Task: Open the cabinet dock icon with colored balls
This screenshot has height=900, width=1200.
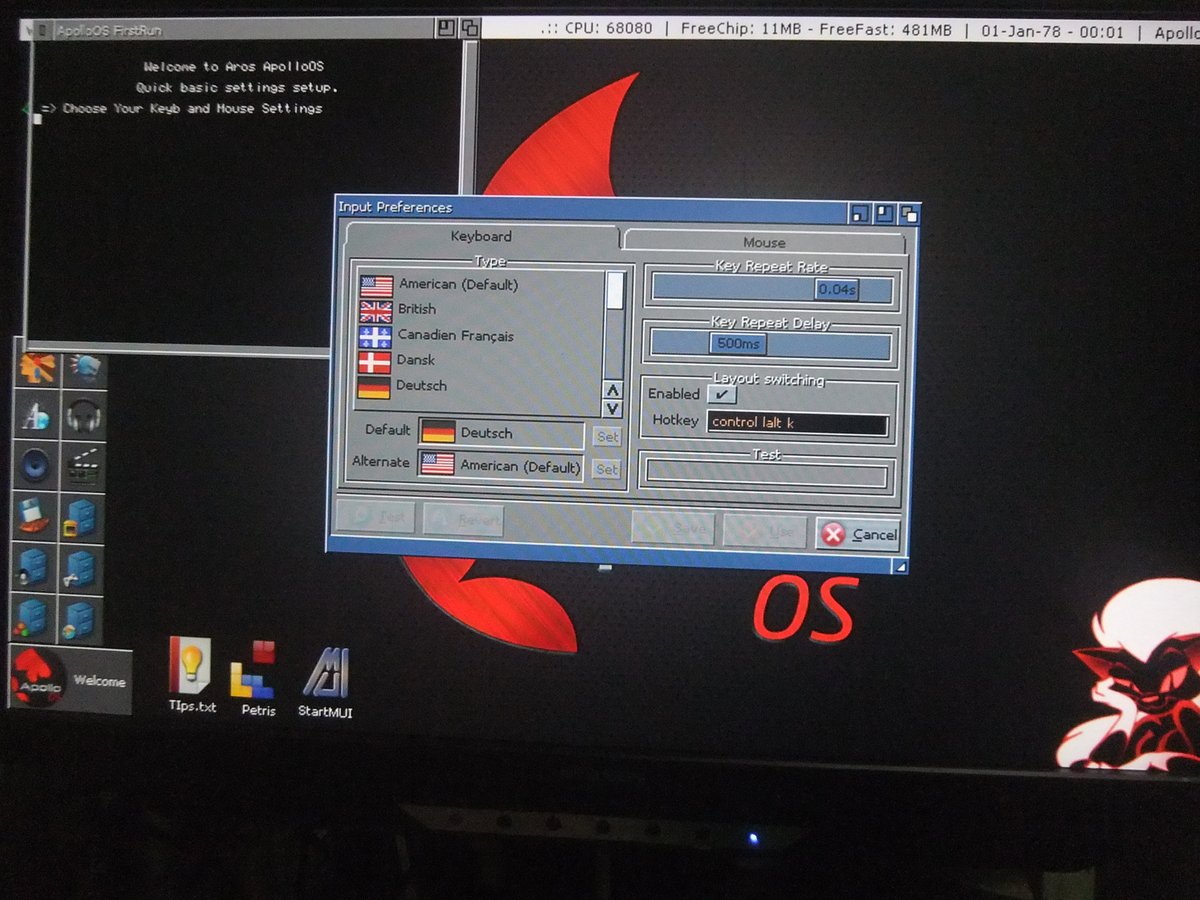Action: click(x=32, y=617)
